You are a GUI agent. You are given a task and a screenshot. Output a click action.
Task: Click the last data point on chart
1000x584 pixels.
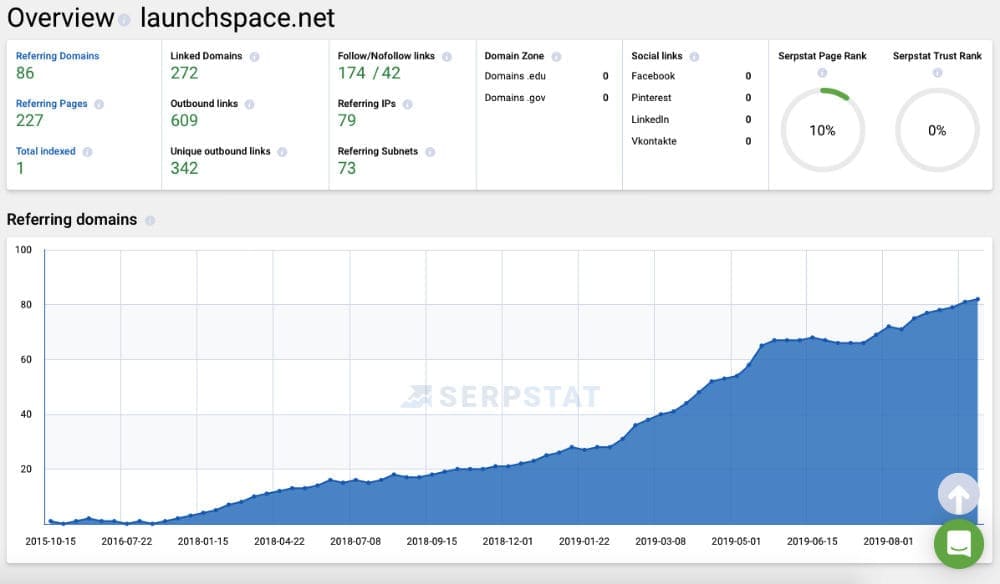click(x=977, y=298)
